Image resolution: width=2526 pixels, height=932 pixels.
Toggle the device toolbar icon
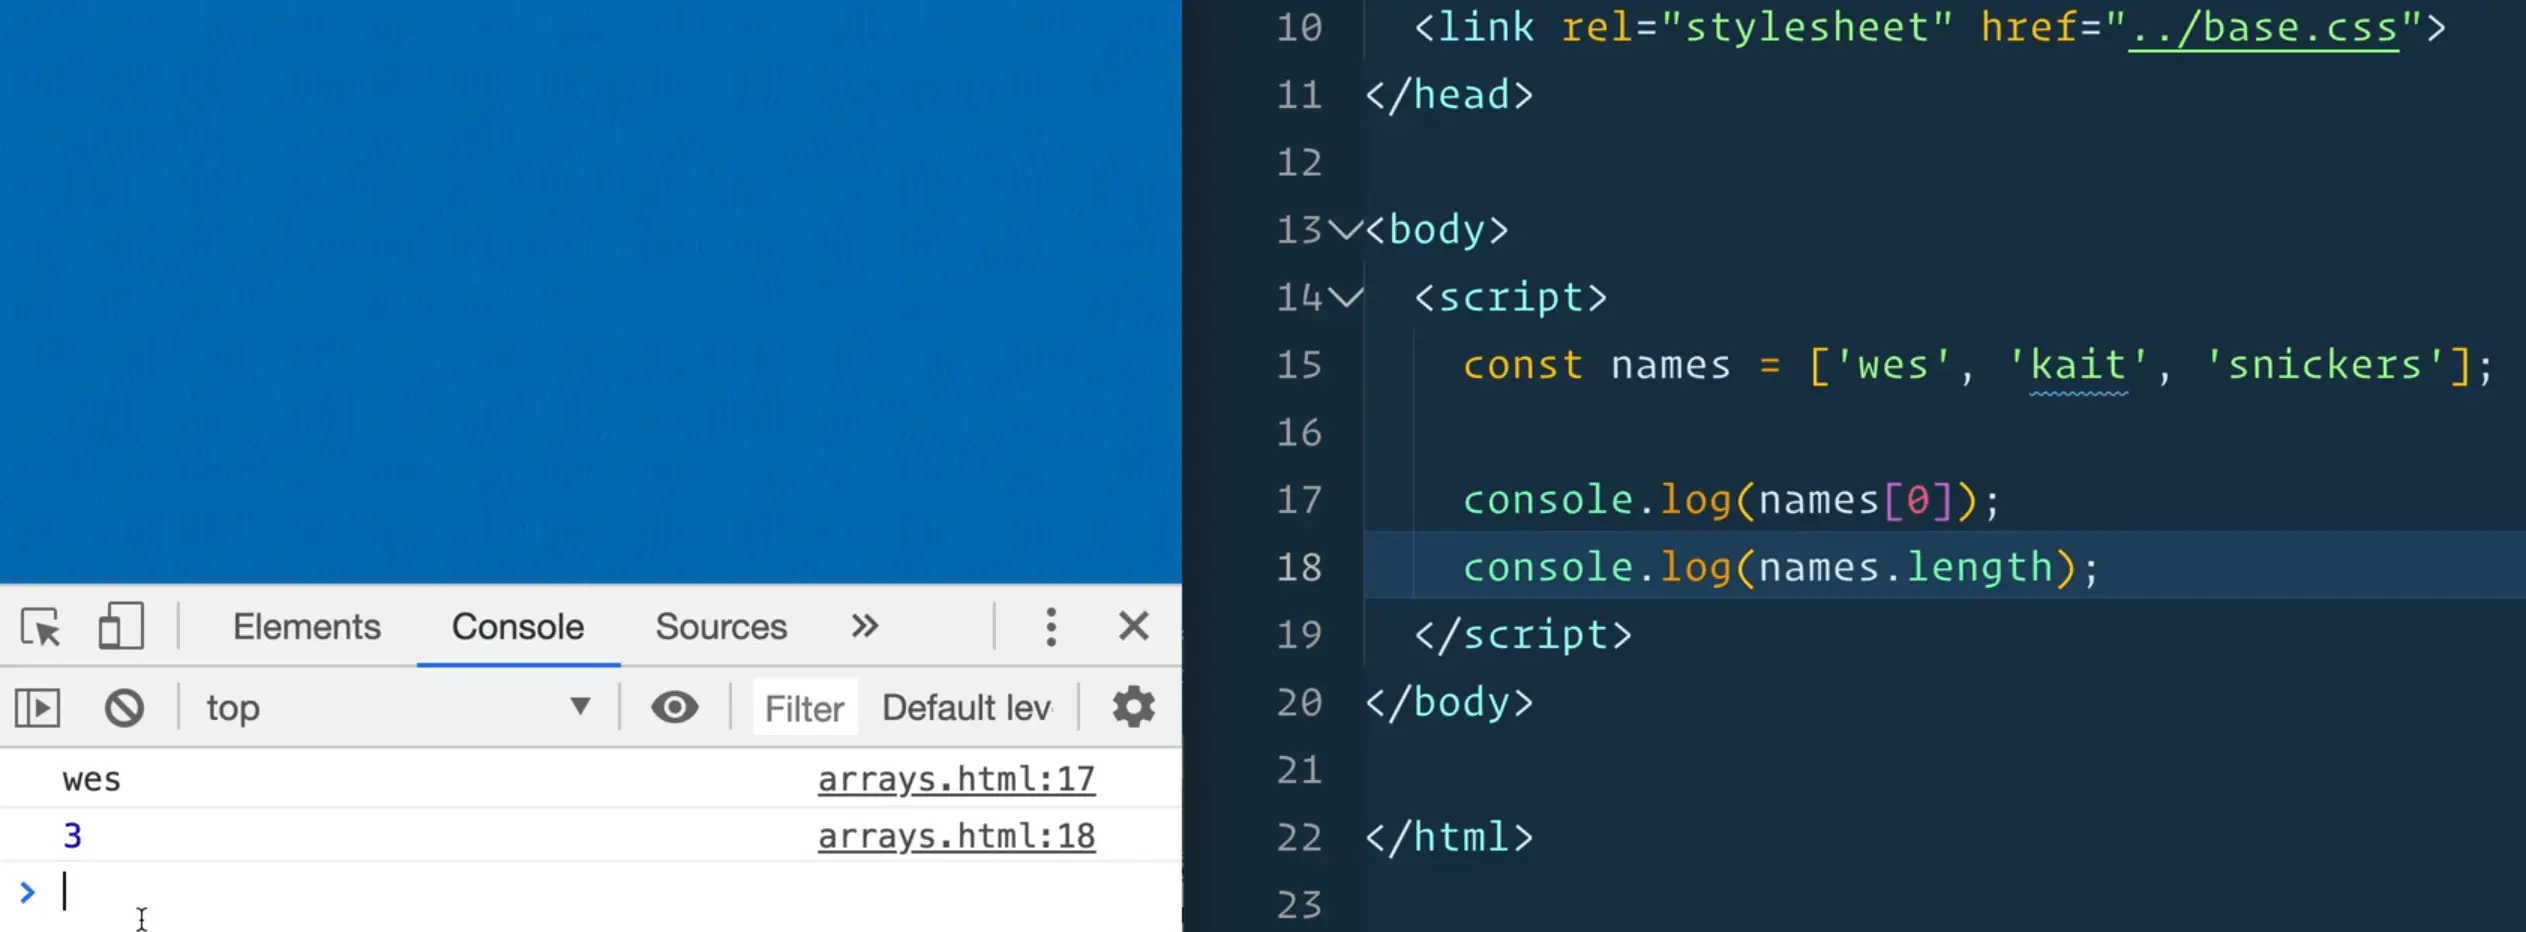coord(121,627)
